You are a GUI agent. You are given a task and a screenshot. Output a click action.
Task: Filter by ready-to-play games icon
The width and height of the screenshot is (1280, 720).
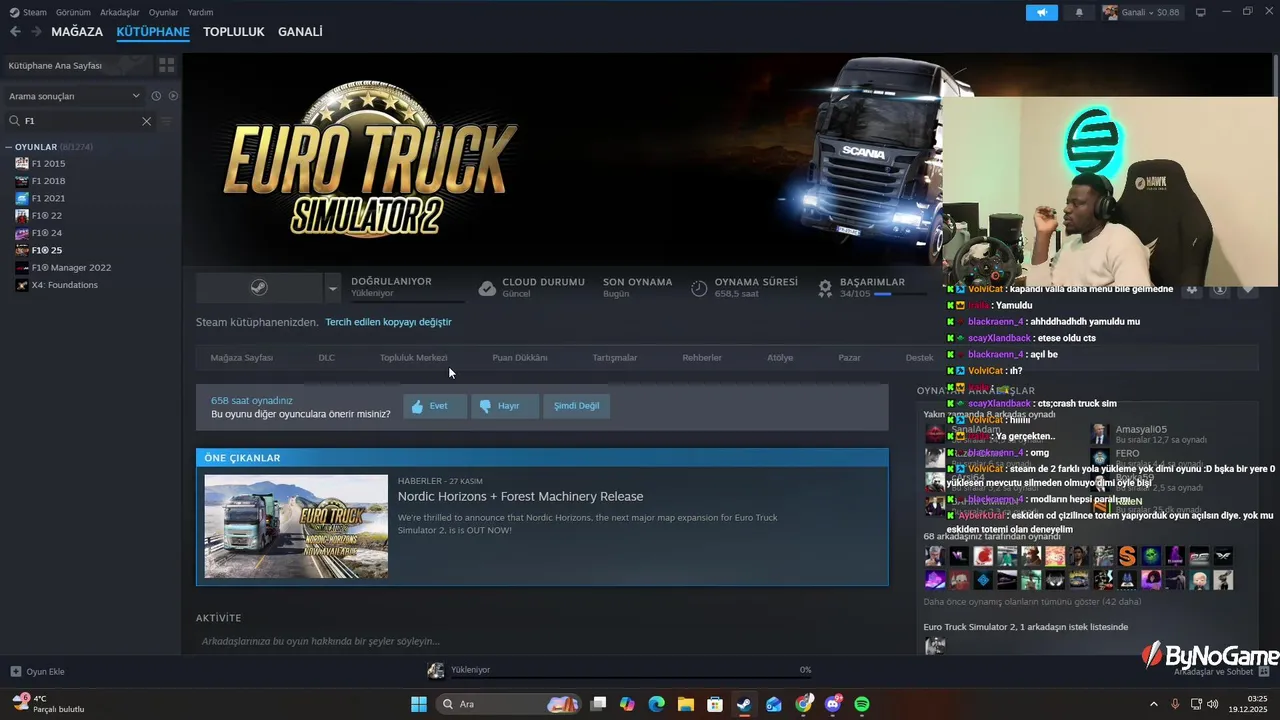(x=173, y=96)
